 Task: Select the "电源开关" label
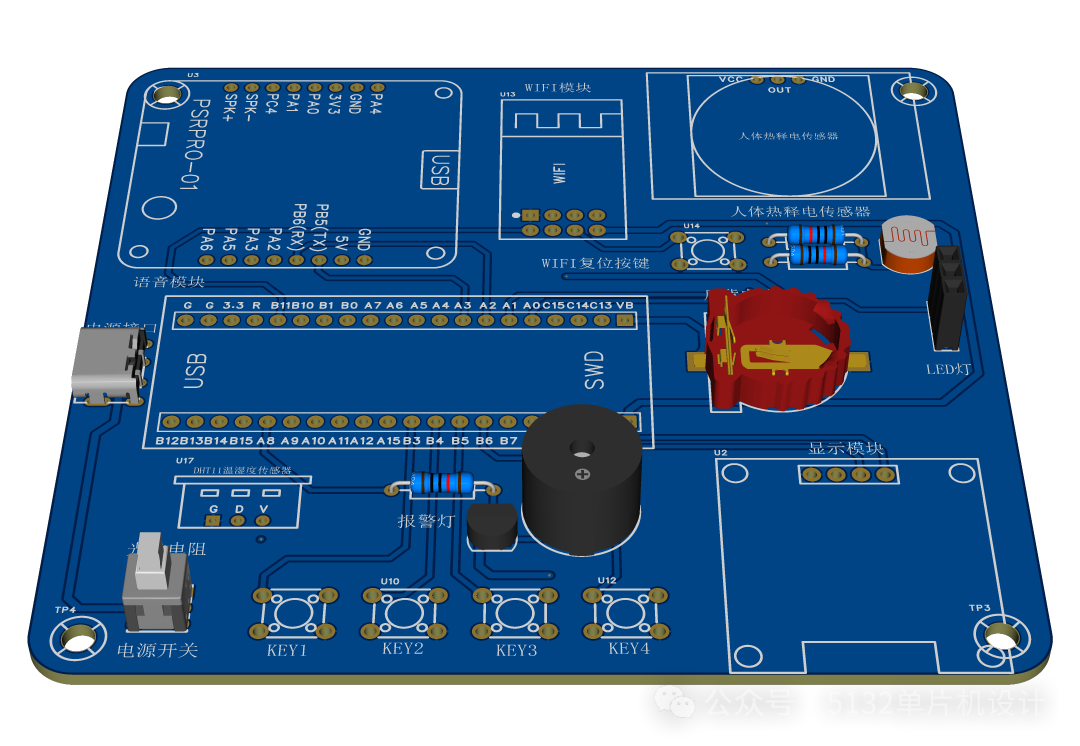point(157,650)
